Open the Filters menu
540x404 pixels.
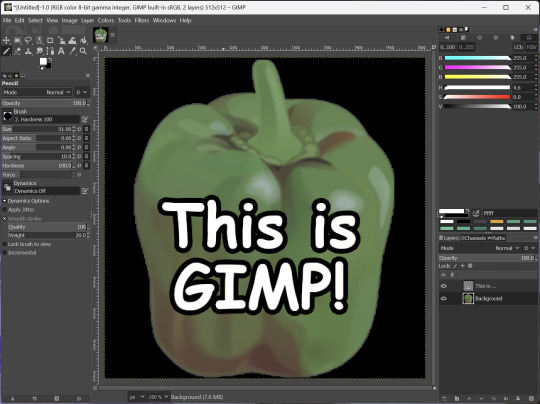coord(142,20)
